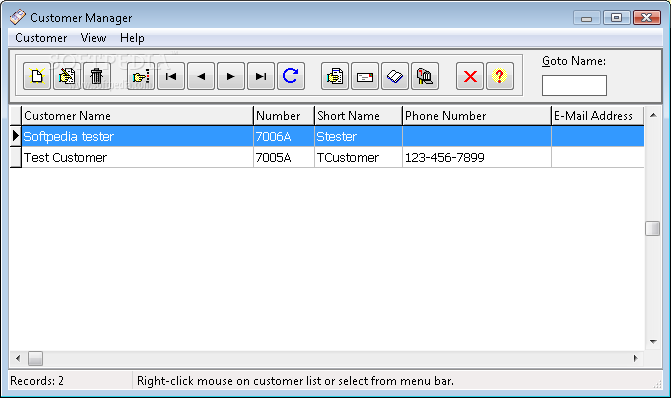Close the Customer Manager window
The width and height of the screenshot is (671, 398).
click(647, 18)
